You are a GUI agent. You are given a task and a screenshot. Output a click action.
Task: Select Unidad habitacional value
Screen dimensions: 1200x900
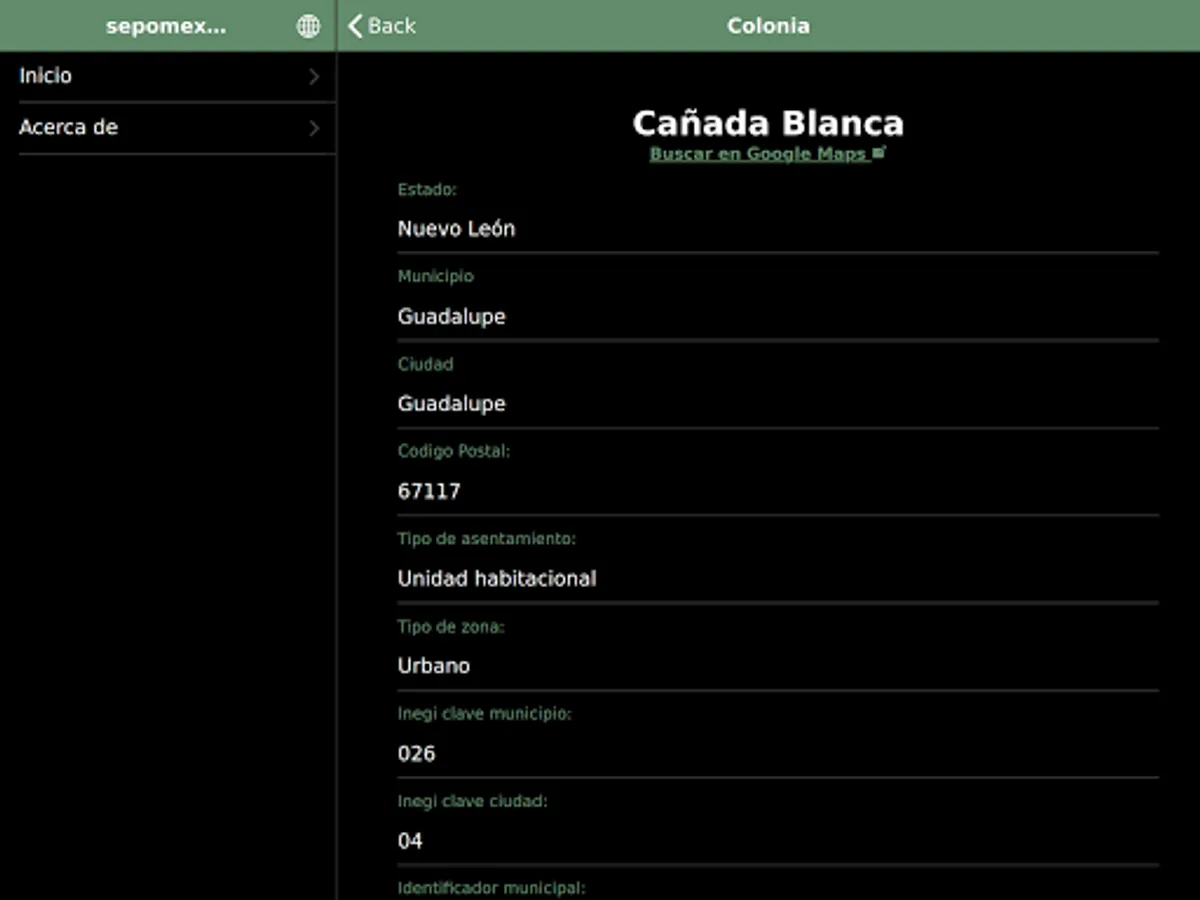pos(497,578)
